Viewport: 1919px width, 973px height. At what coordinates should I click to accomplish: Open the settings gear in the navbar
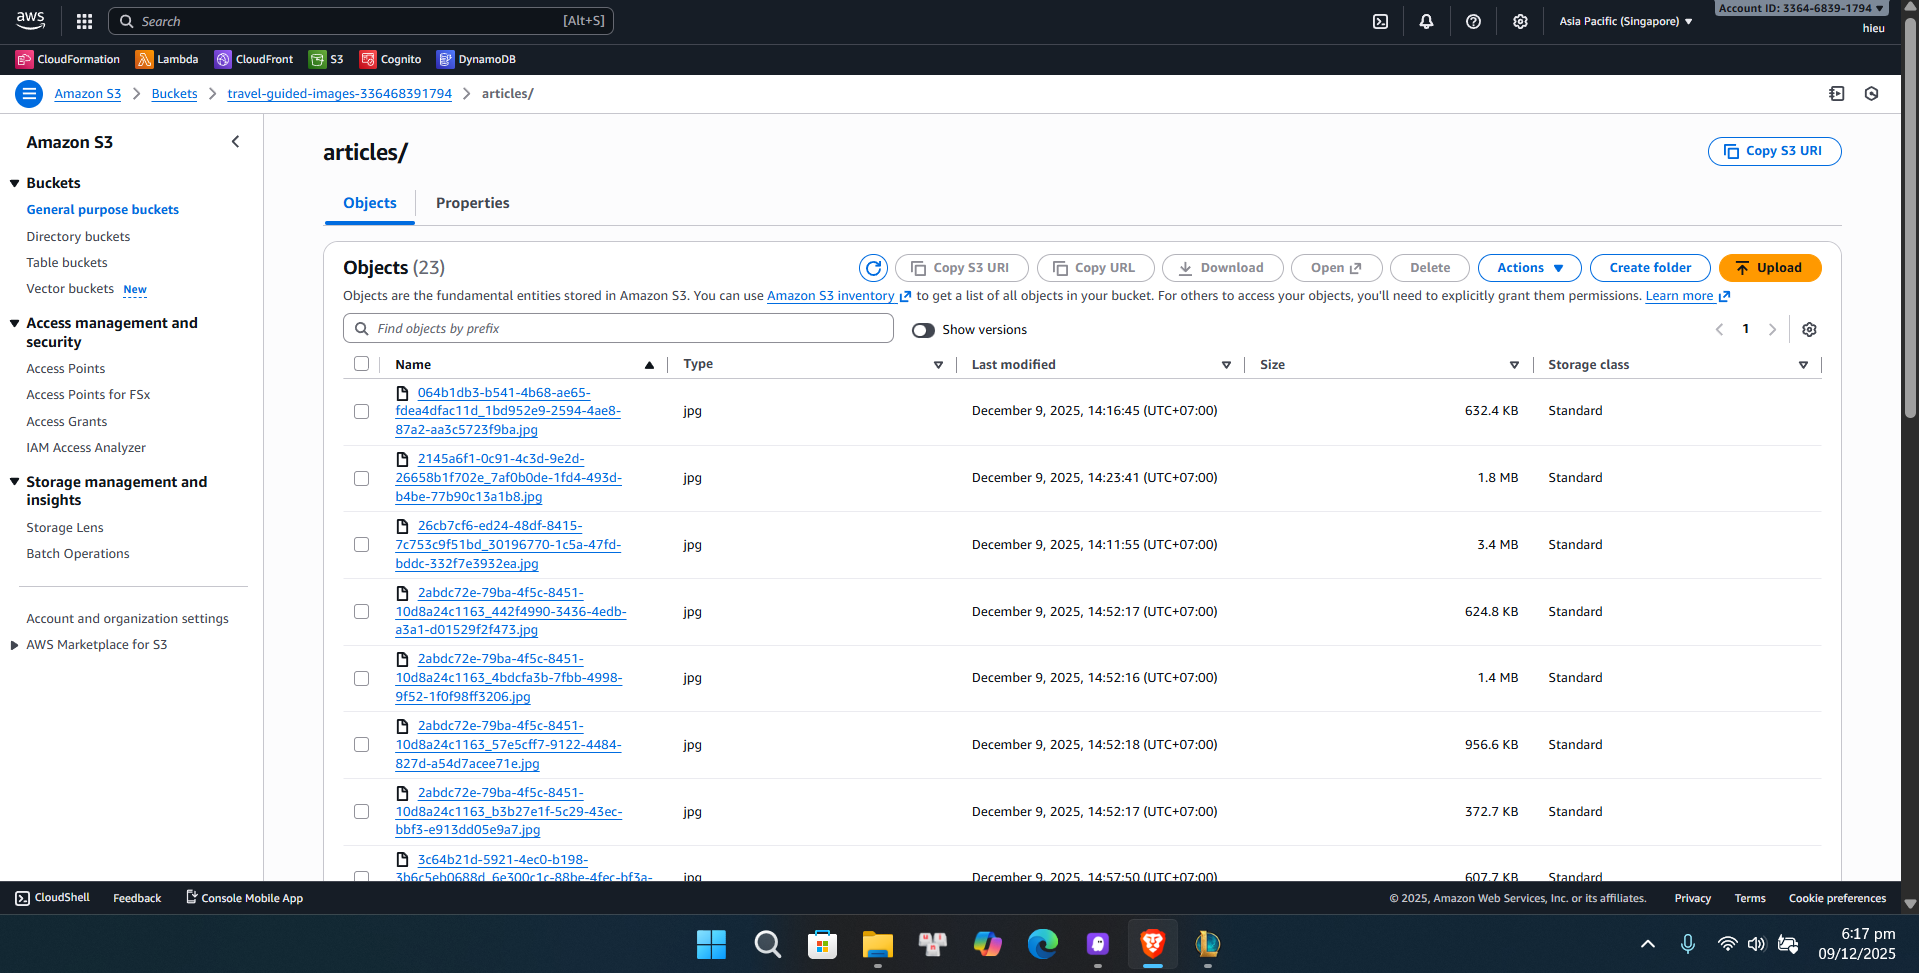tap(1520, 21)
